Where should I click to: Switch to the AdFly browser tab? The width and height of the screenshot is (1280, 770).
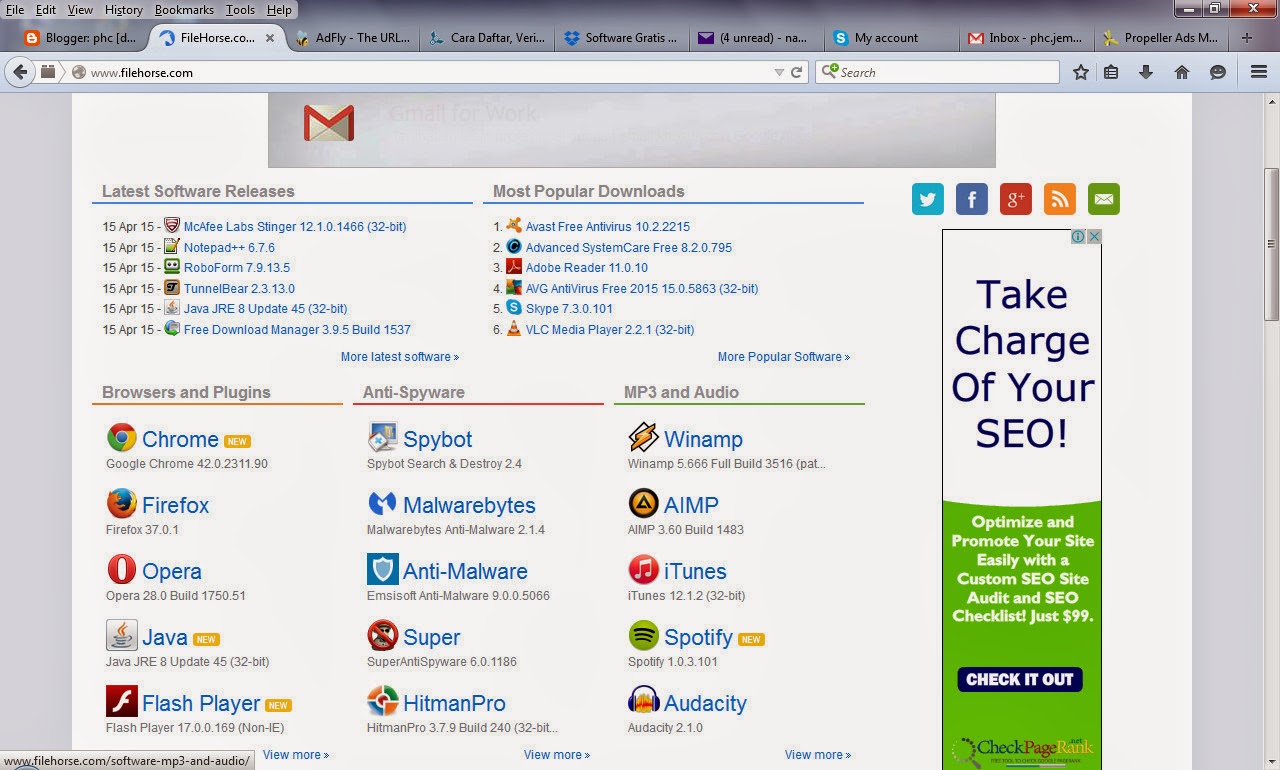pyautogui.click(x=355, y=37)
